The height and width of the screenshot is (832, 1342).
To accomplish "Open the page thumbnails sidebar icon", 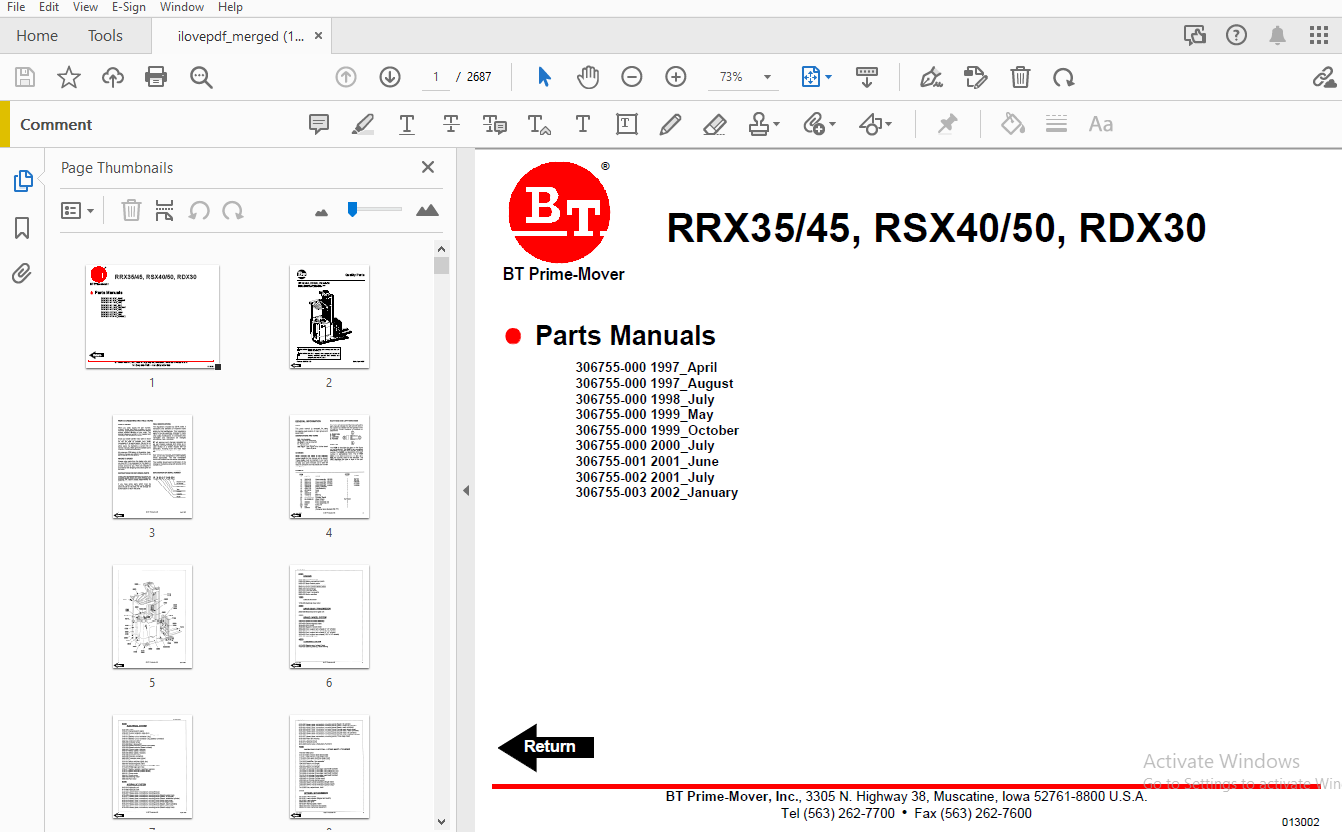I will (22, 181).
